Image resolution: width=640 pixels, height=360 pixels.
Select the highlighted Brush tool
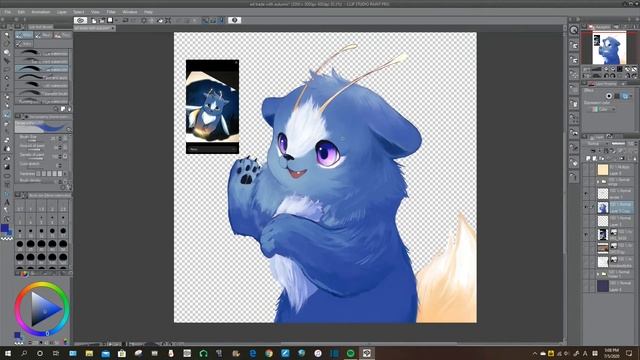(7, 114)
